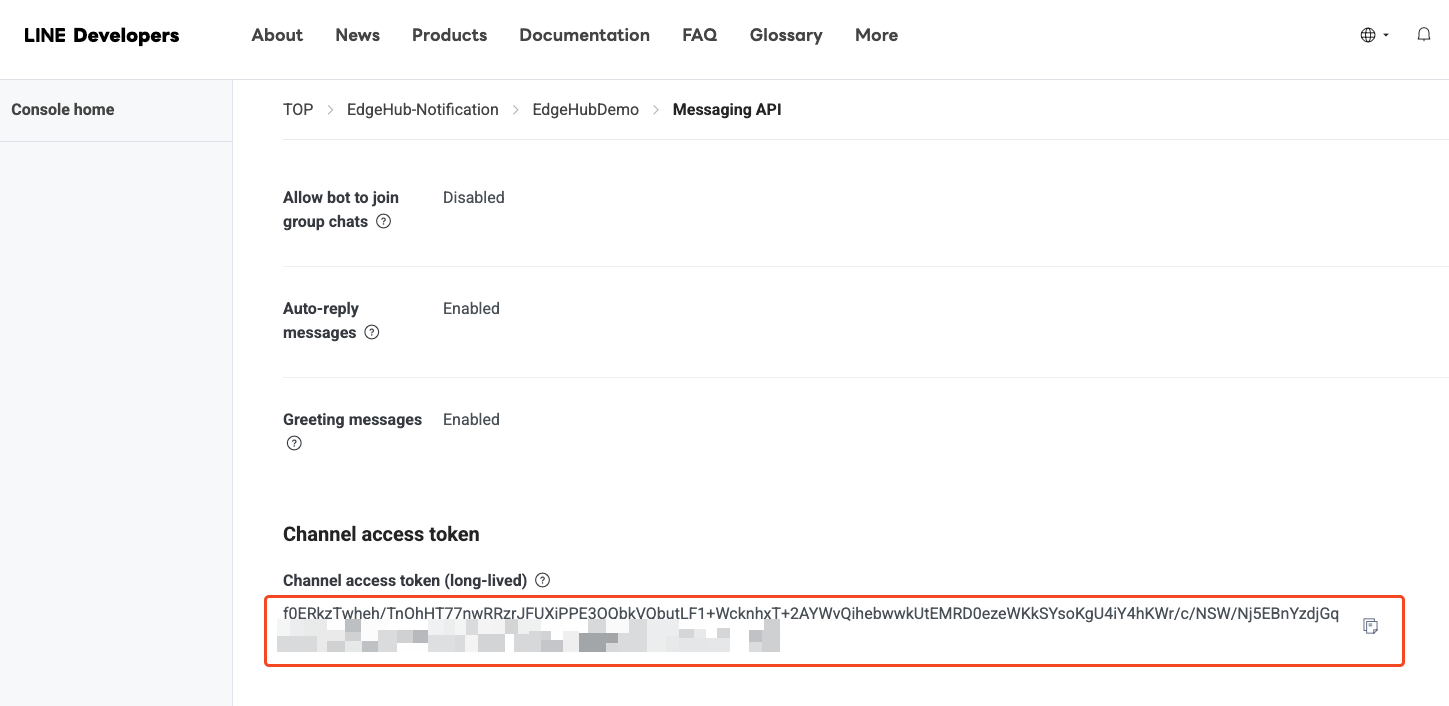Click the globe language icon

[x=1367, y=34]
